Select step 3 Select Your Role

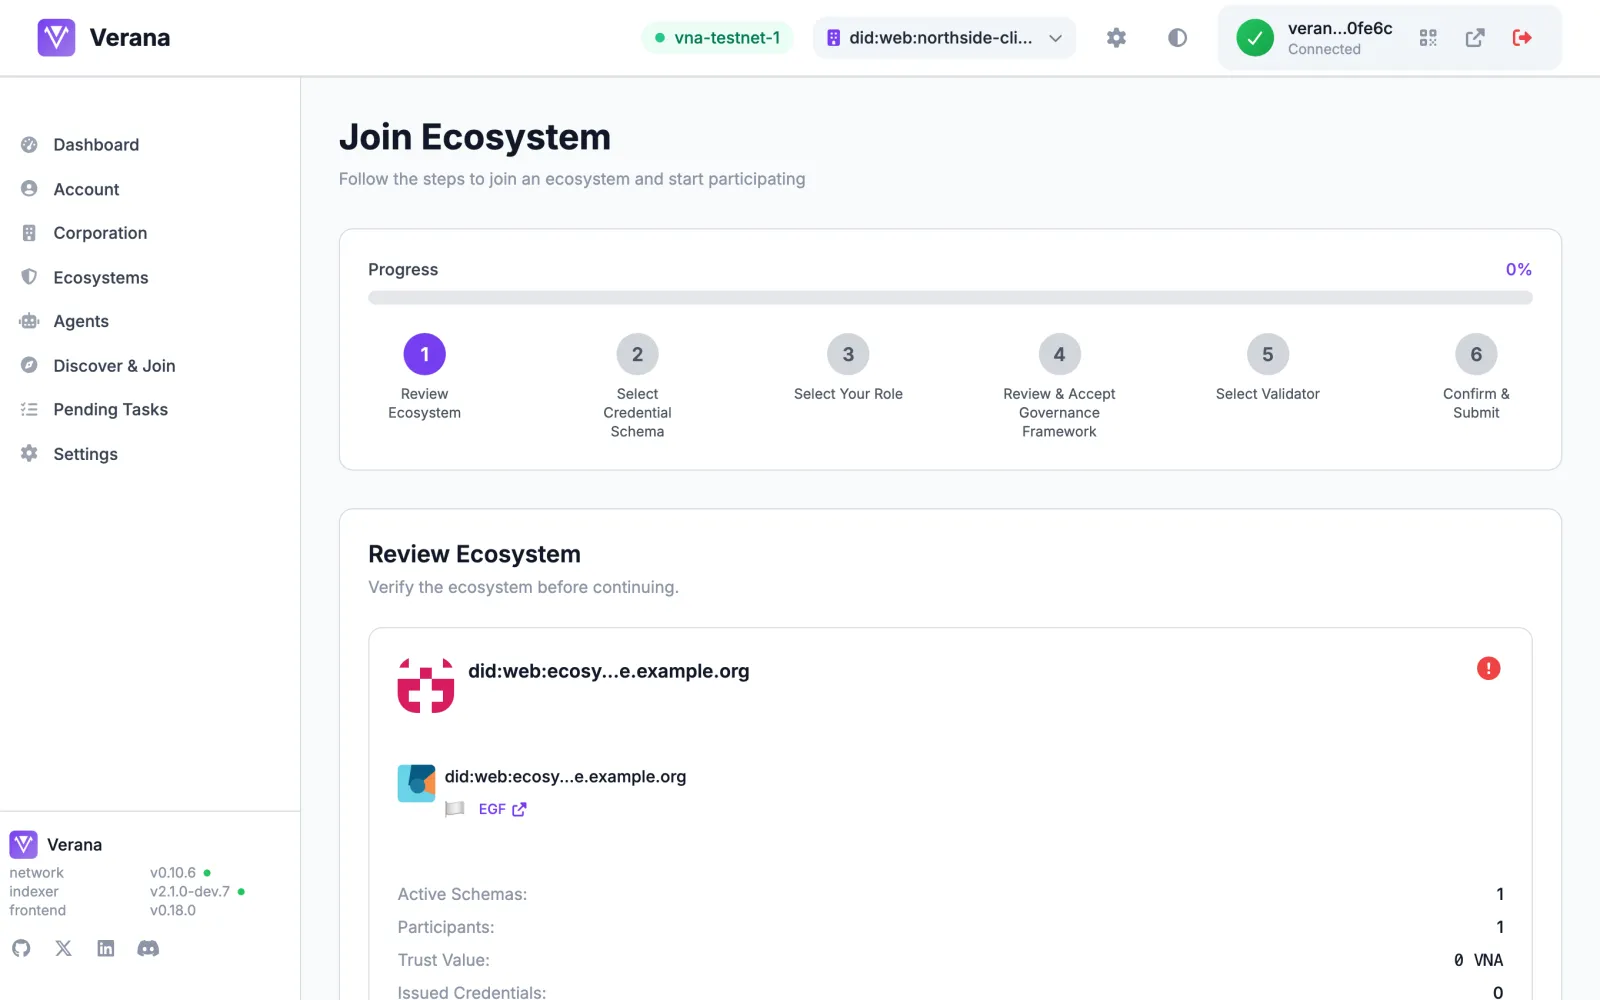tap(848, 354)
